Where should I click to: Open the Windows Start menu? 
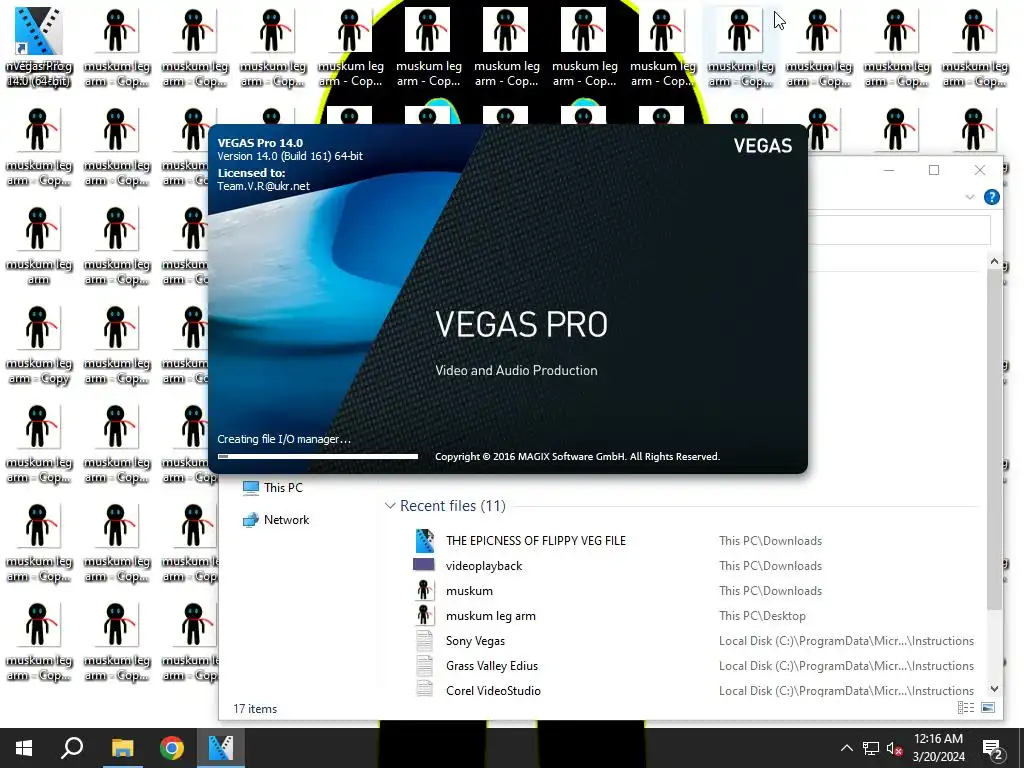[24, 748]
